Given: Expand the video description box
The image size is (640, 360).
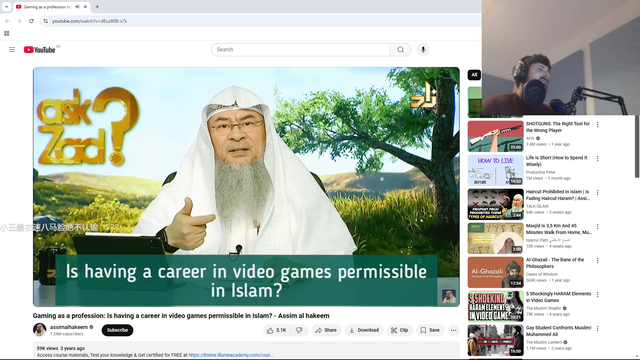Looking at the screenshot, I should pyautogui.click(x=246, y=351).
